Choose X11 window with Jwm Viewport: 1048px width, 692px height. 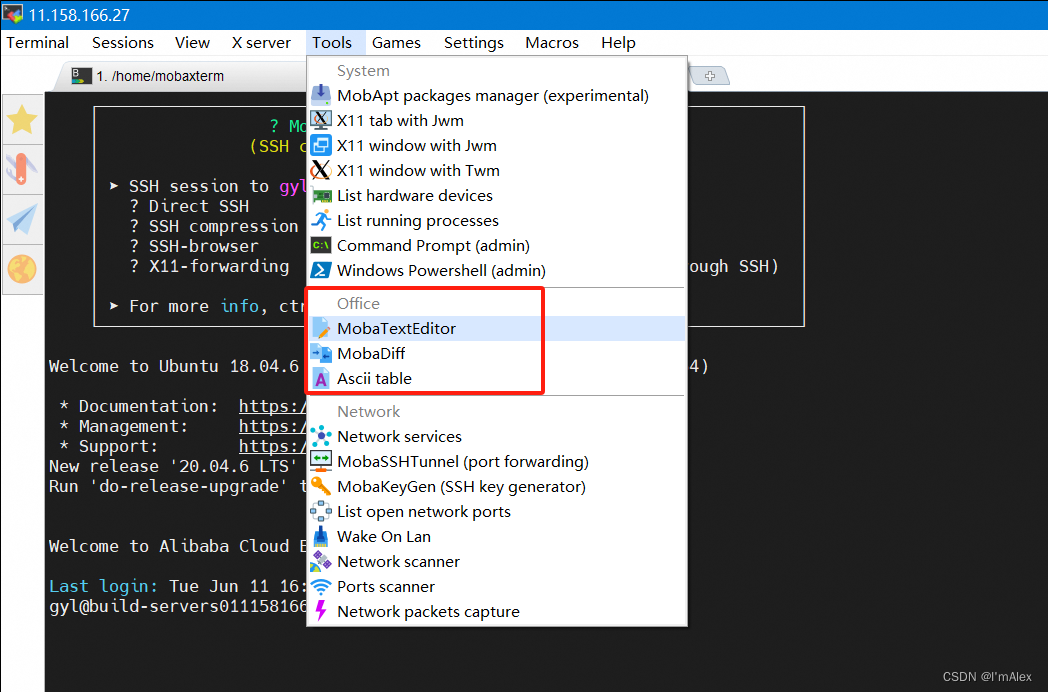coord(497,145)
